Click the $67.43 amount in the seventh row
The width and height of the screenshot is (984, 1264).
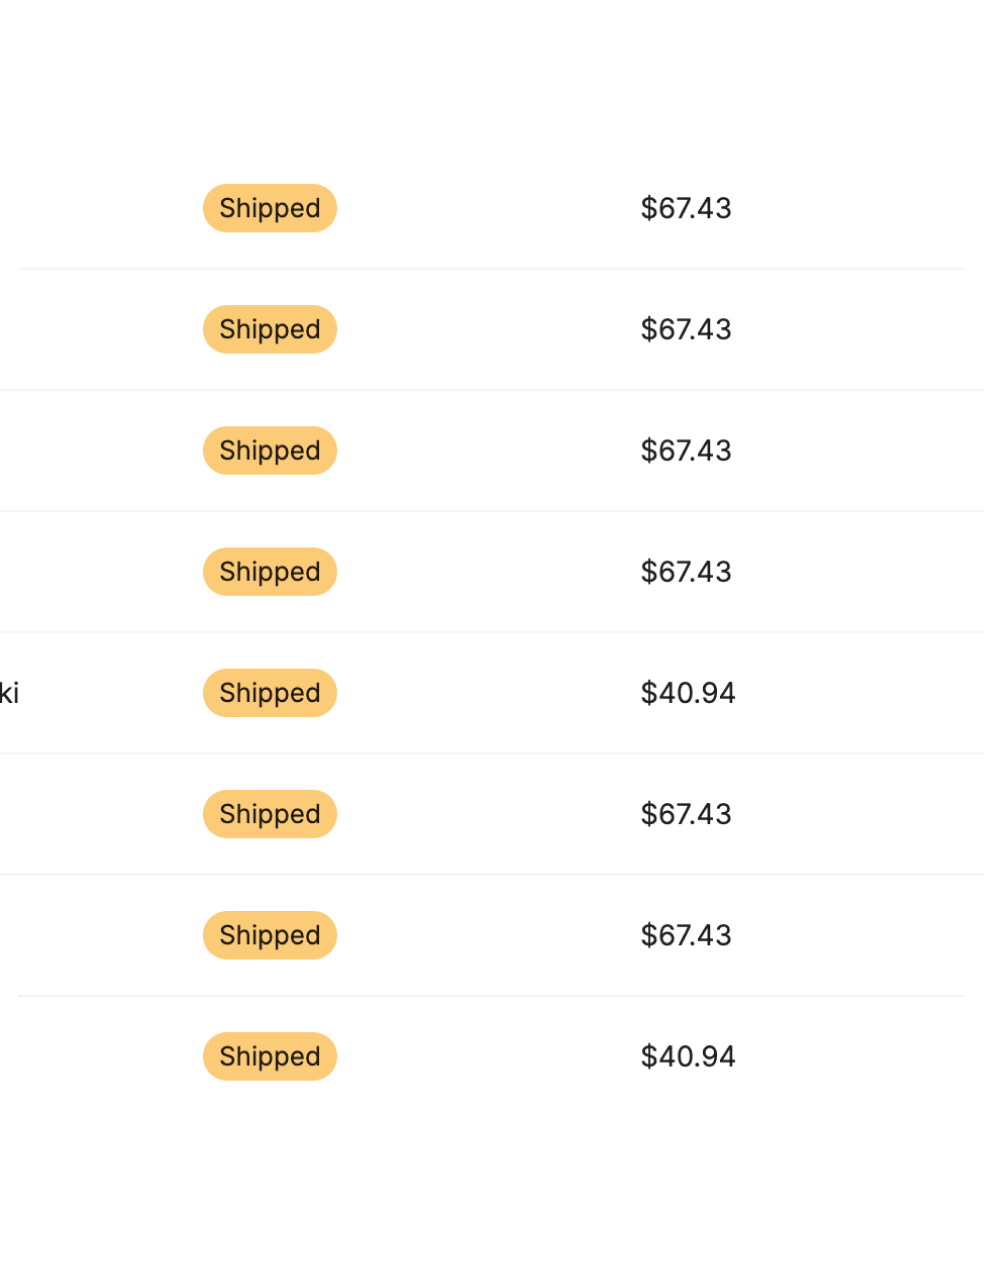pos(686,935)
